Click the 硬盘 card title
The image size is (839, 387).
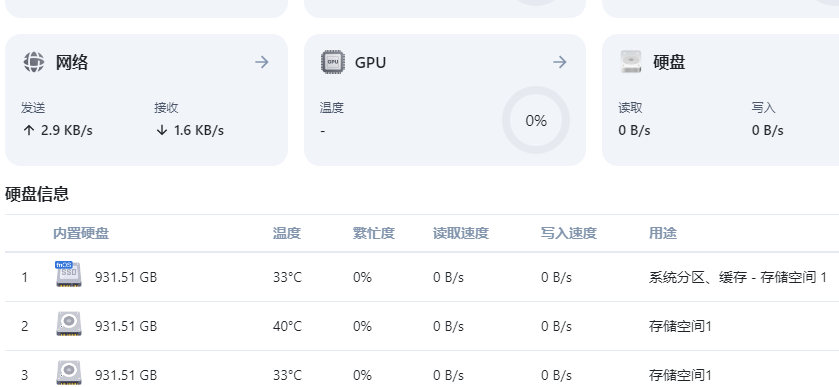(x=669, y=63)
